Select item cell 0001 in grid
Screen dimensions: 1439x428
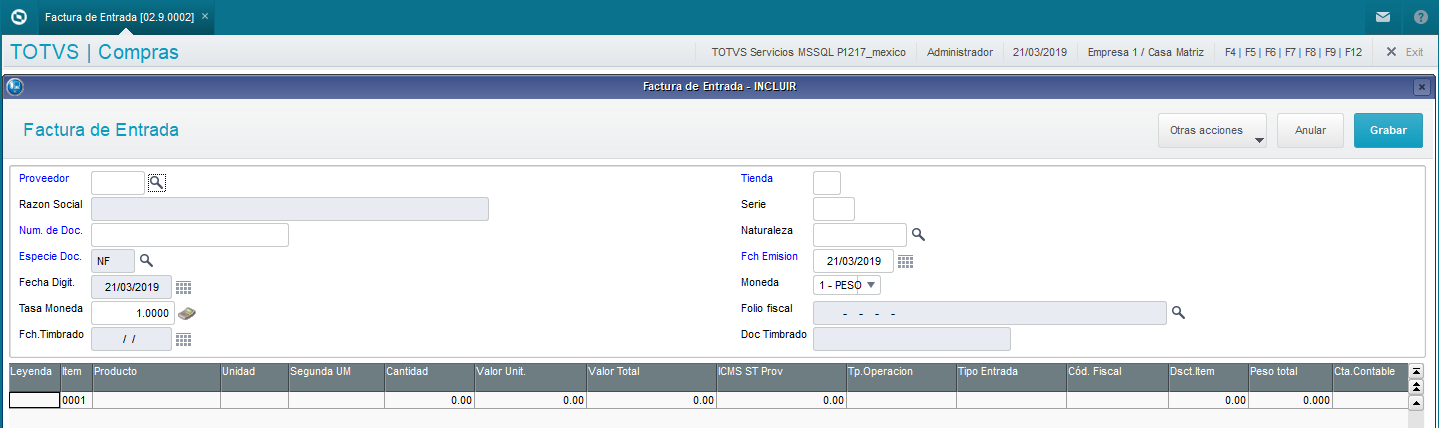click(75, 400)
